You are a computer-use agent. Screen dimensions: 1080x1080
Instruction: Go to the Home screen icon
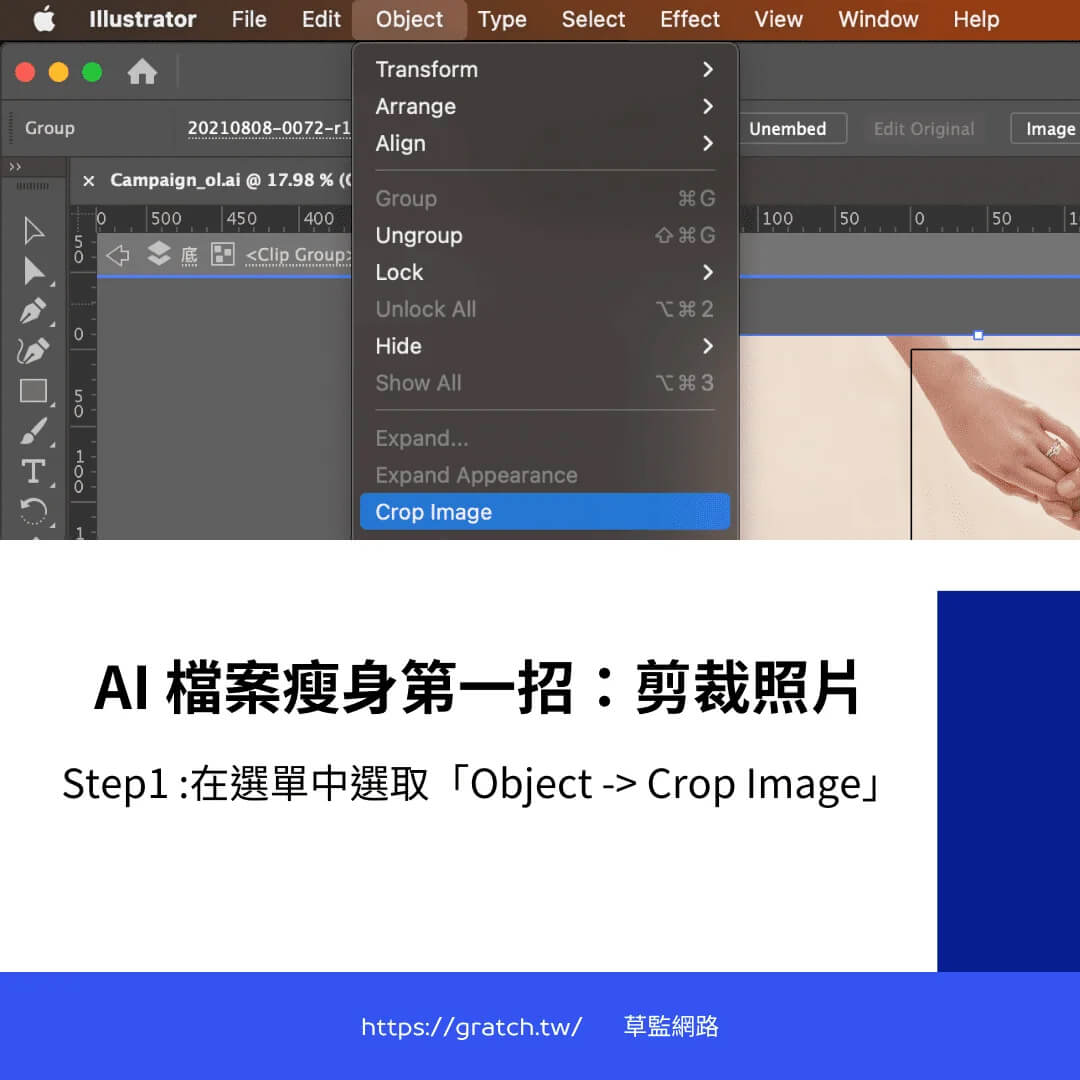point(142,72)
